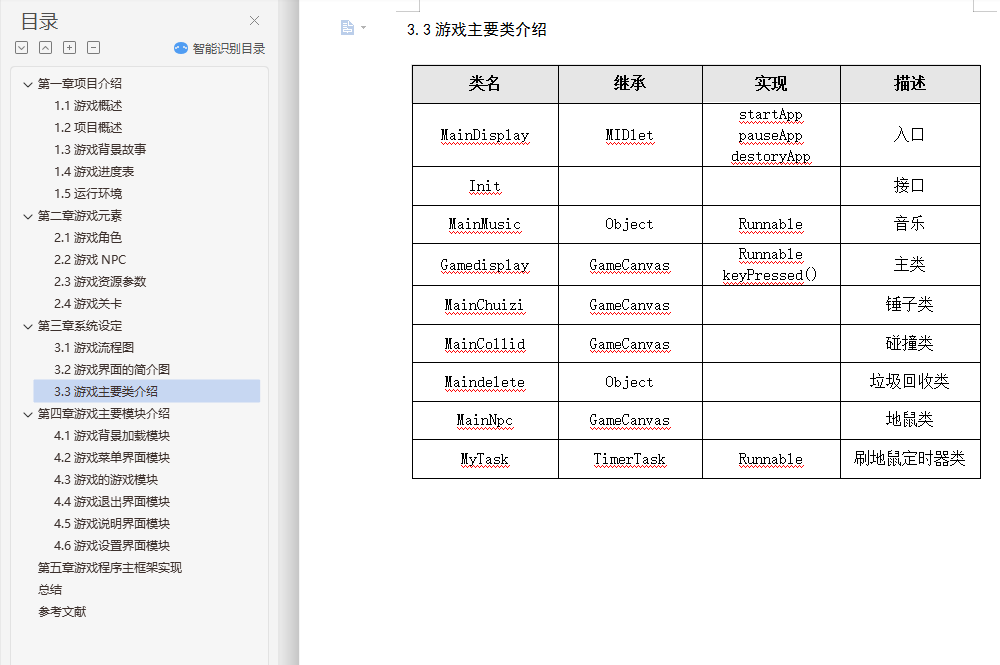Click the startApp text in the table
Screen dimensions: 1000x665
click(x=771, y=115)
